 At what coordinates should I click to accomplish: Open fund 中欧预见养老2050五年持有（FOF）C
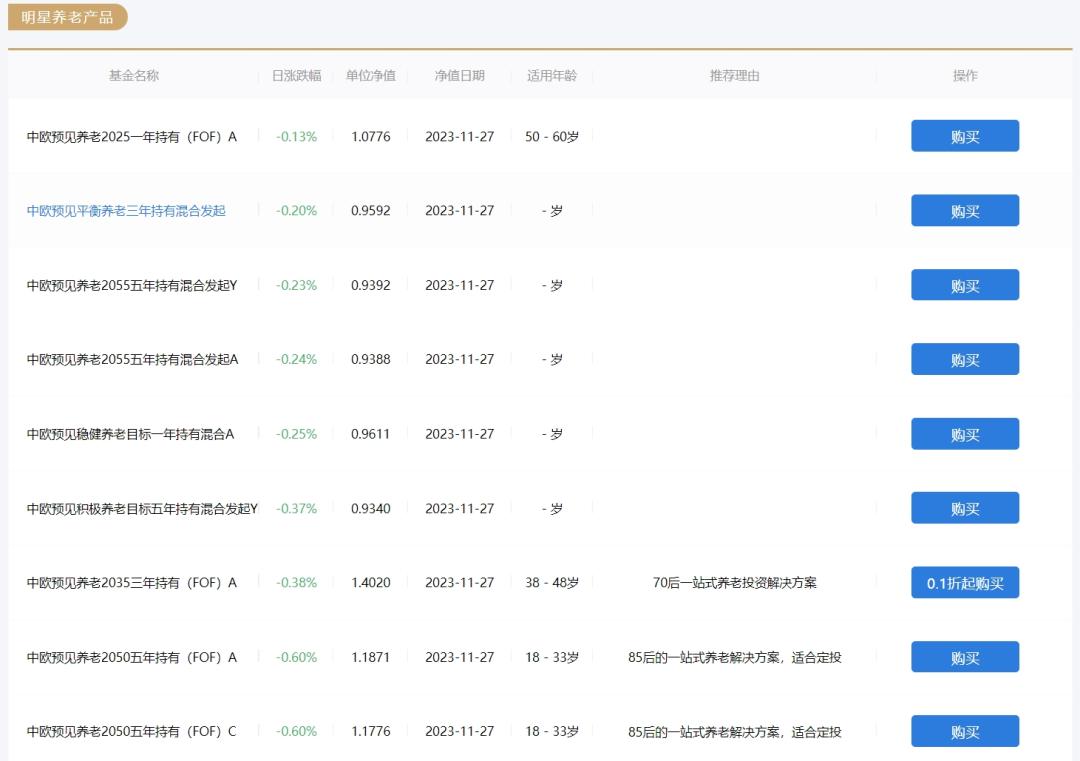131,731
